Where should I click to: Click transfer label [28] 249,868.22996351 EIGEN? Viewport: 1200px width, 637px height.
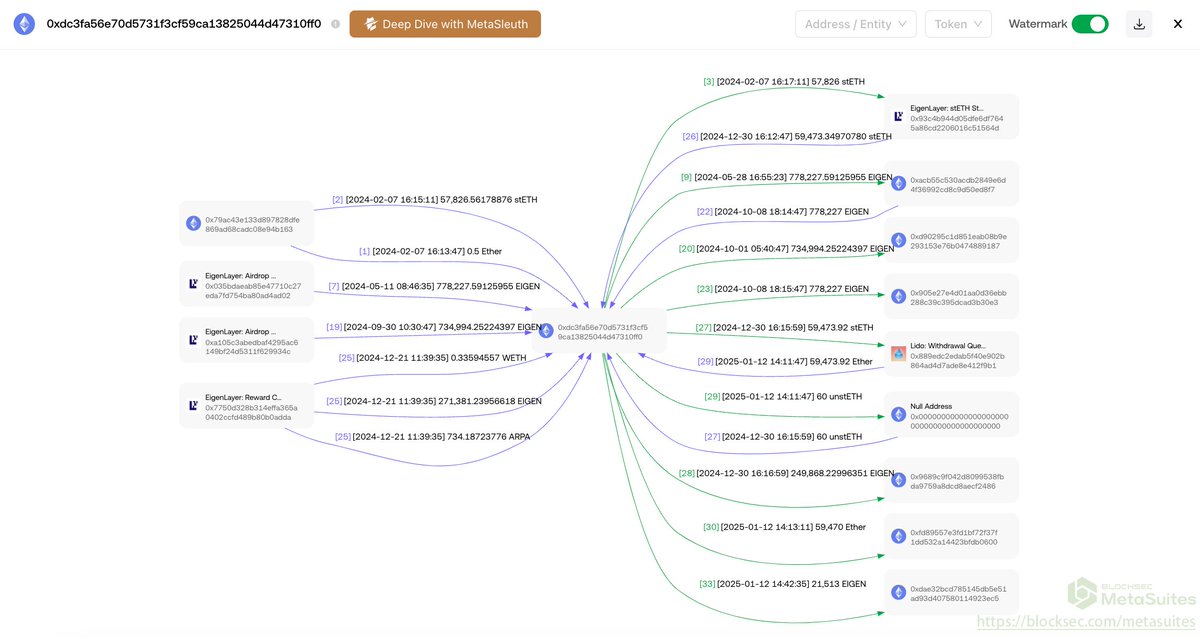pyautogui.click(x=786, y=473)
